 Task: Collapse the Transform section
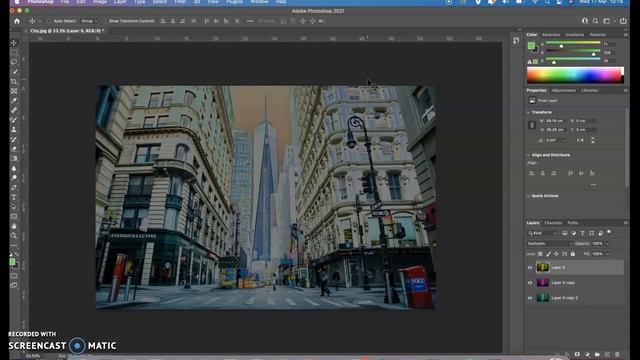[529, 112]
